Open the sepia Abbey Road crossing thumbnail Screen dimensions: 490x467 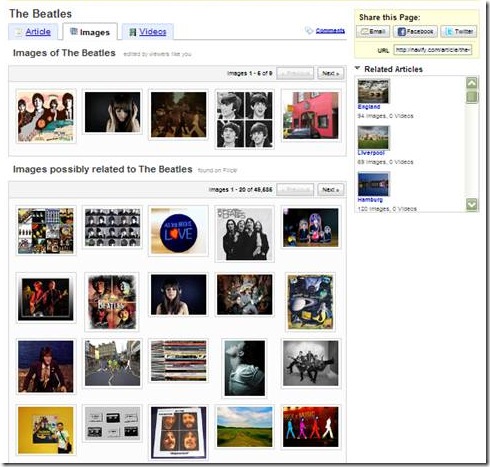point(178,115)
